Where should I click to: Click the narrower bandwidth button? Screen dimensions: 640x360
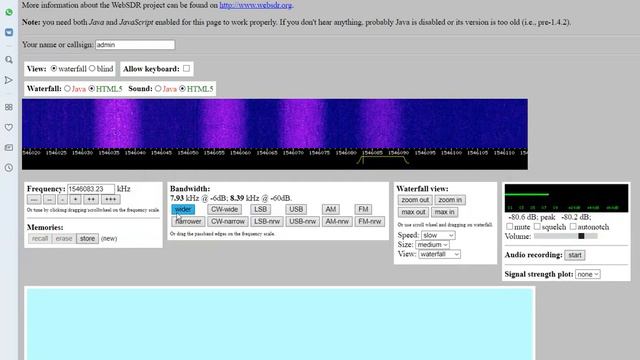188,222
